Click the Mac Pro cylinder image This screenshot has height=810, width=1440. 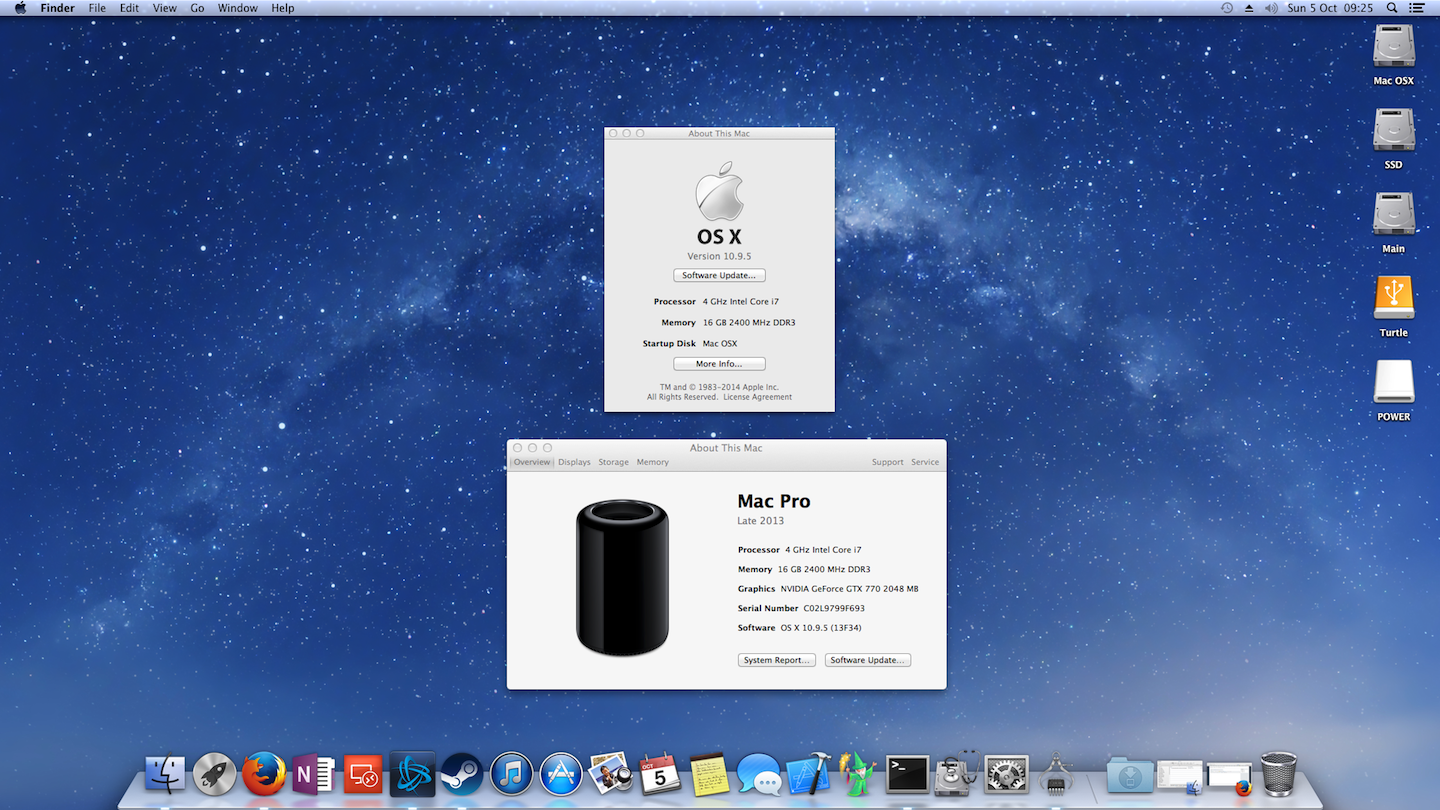622,578
